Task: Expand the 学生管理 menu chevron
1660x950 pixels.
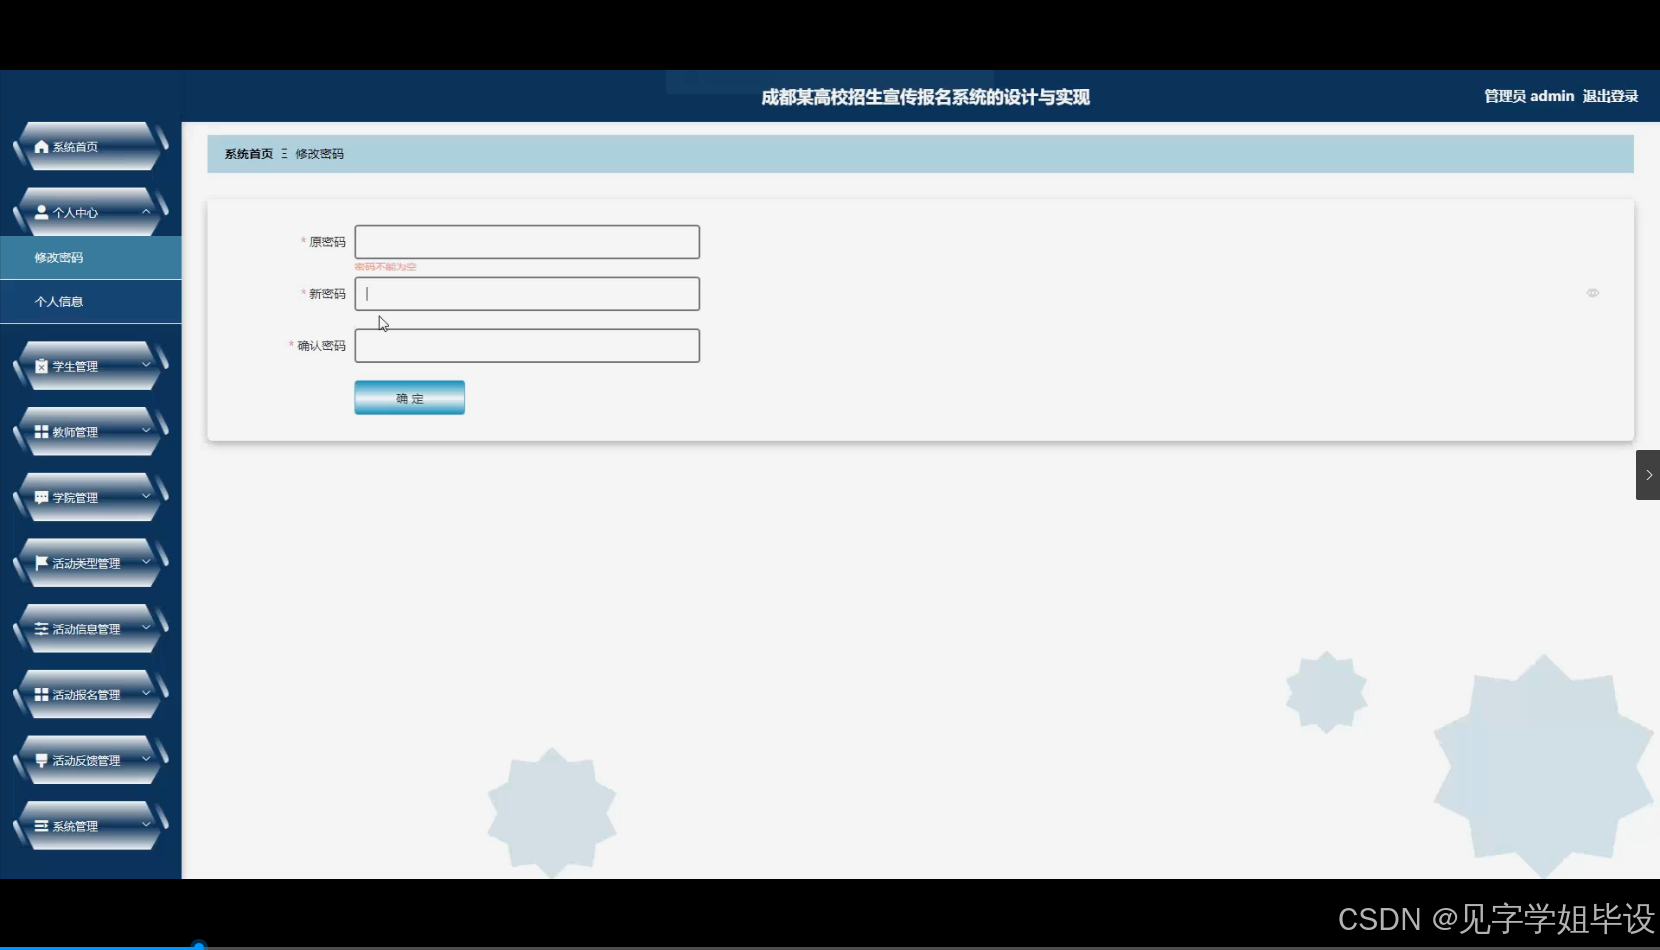Action: click(x=146, y=365)
